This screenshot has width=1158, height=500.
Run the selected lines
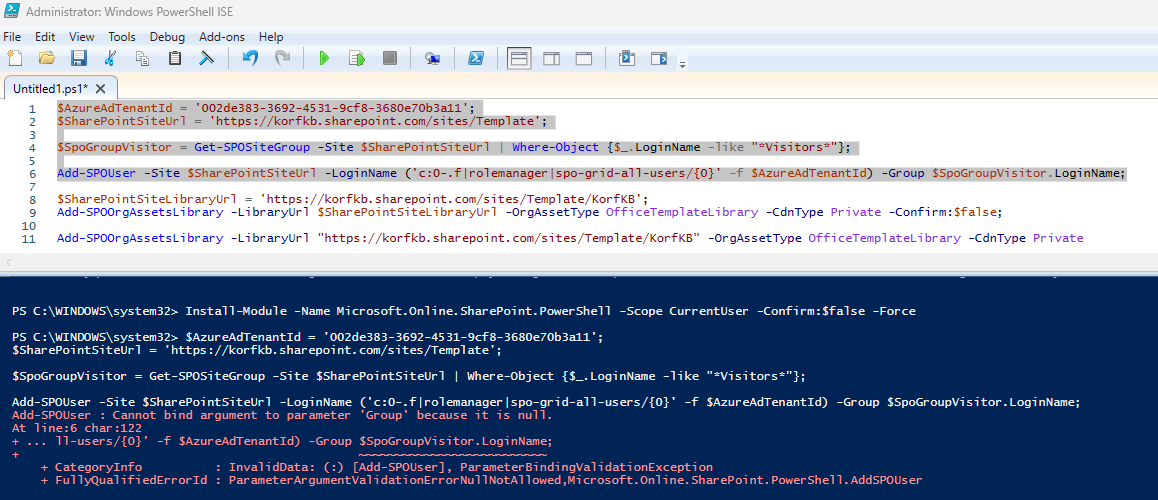[357, 58]
